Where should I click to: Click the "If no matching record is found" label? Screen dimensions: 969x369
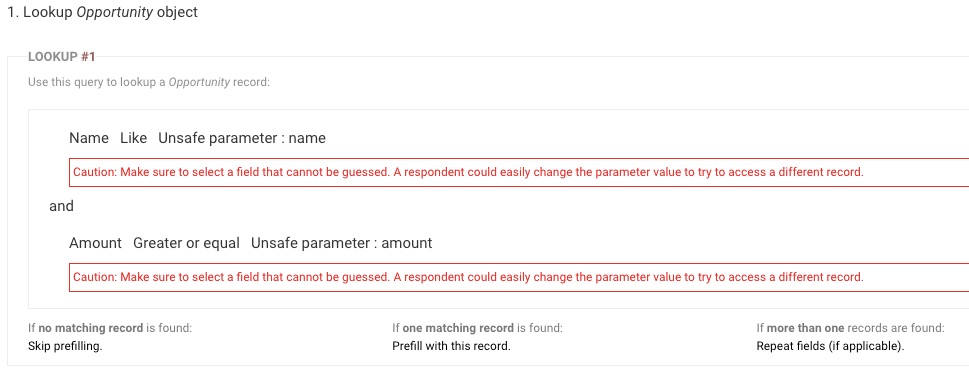coord(110,328)
